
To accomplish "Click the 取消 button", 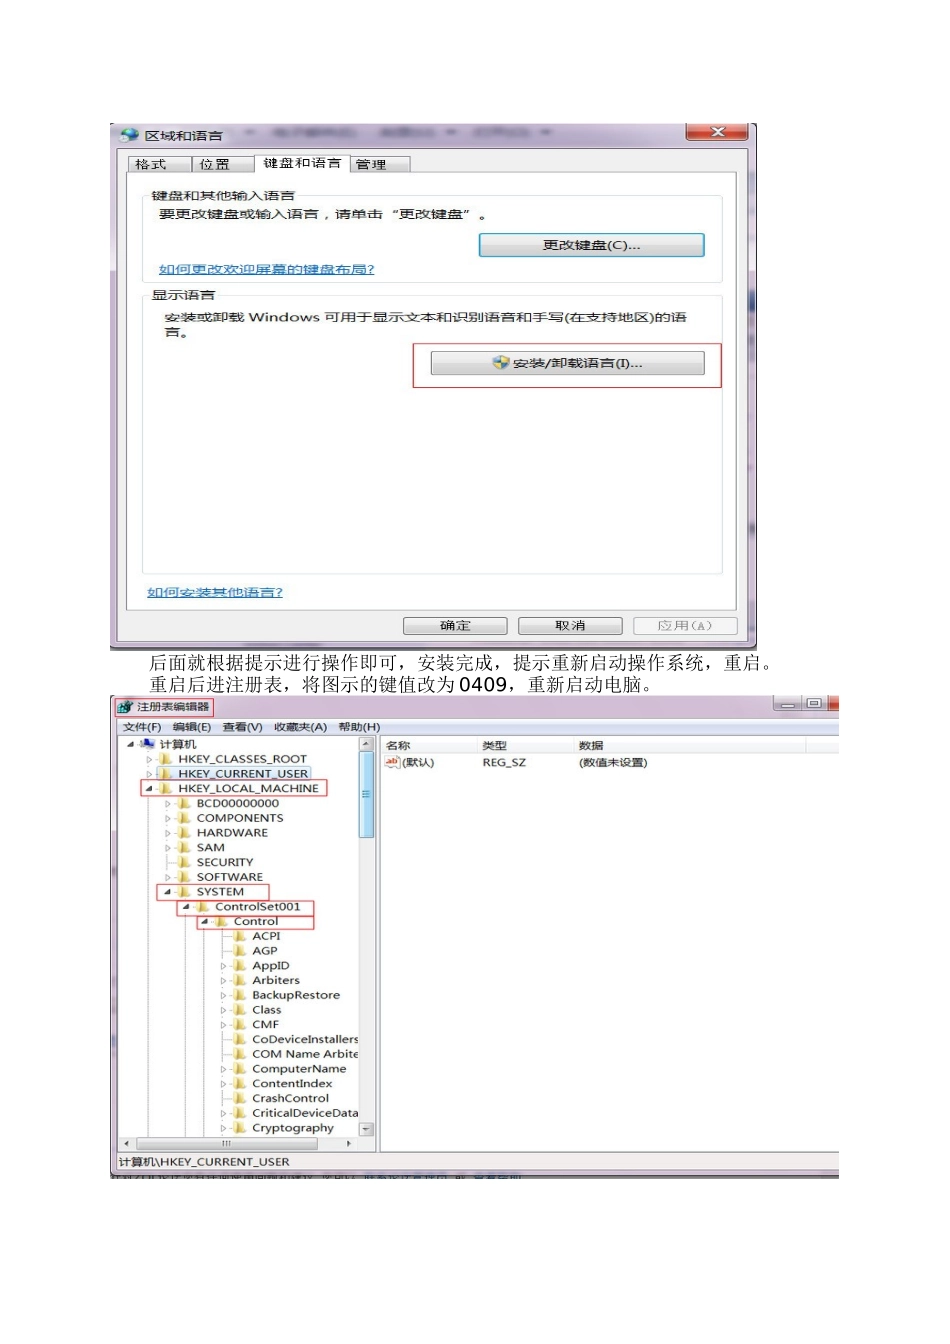I will point(570,626).
